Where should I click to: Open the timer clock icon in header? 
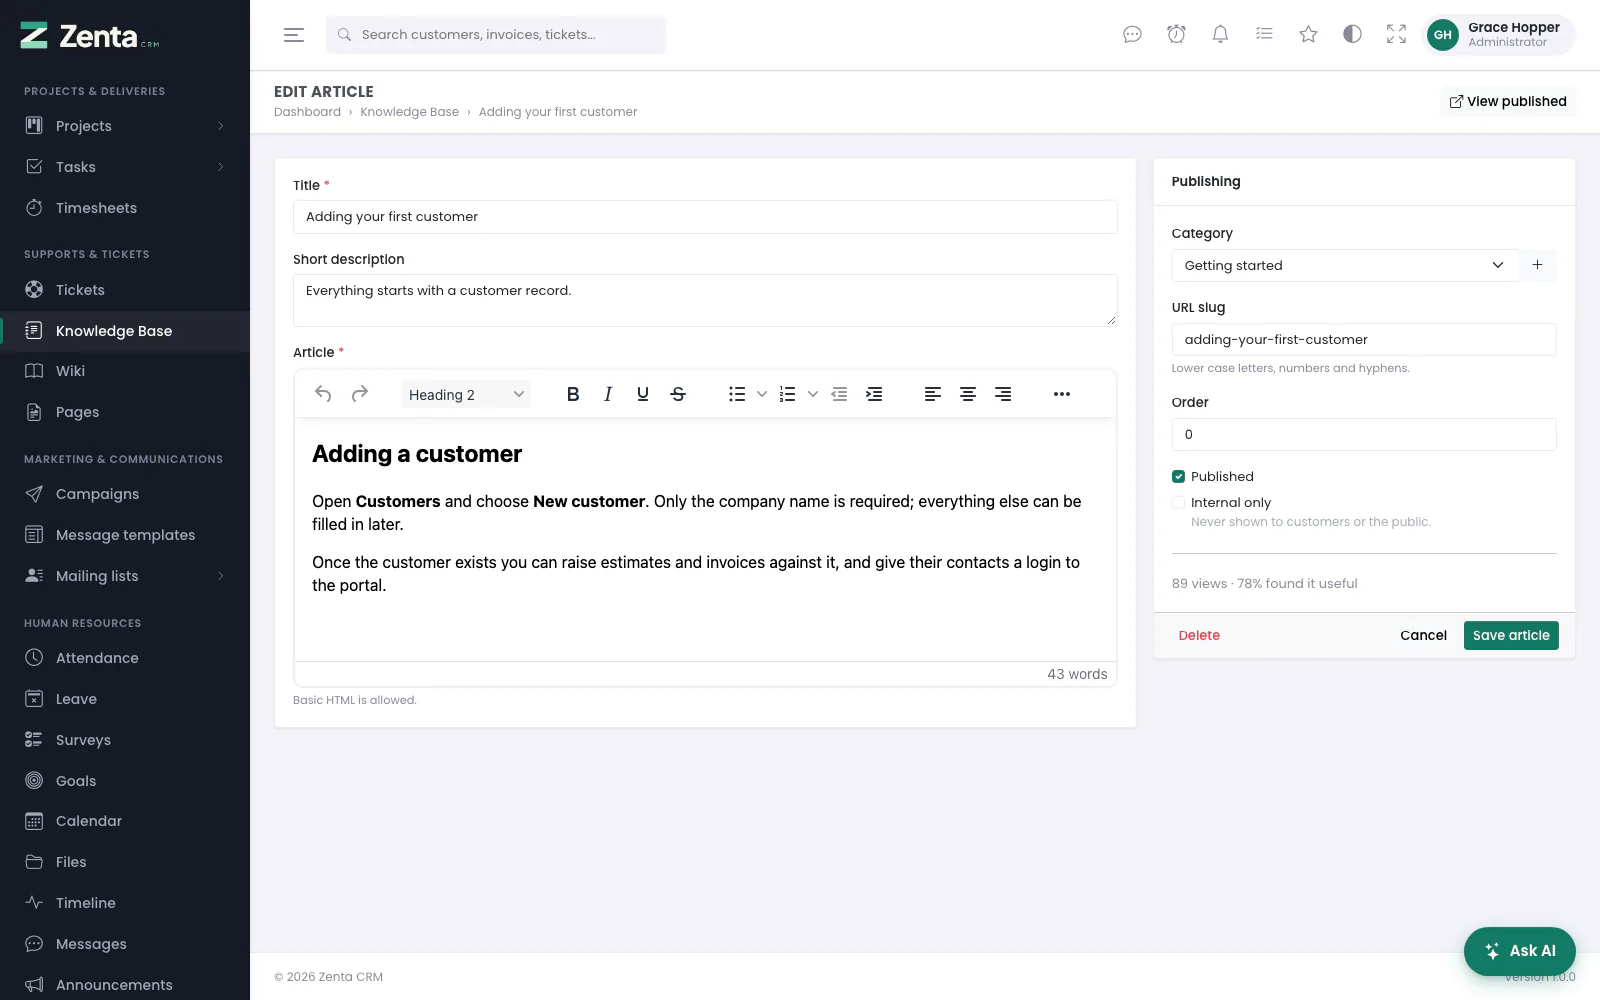(1176, 35)
